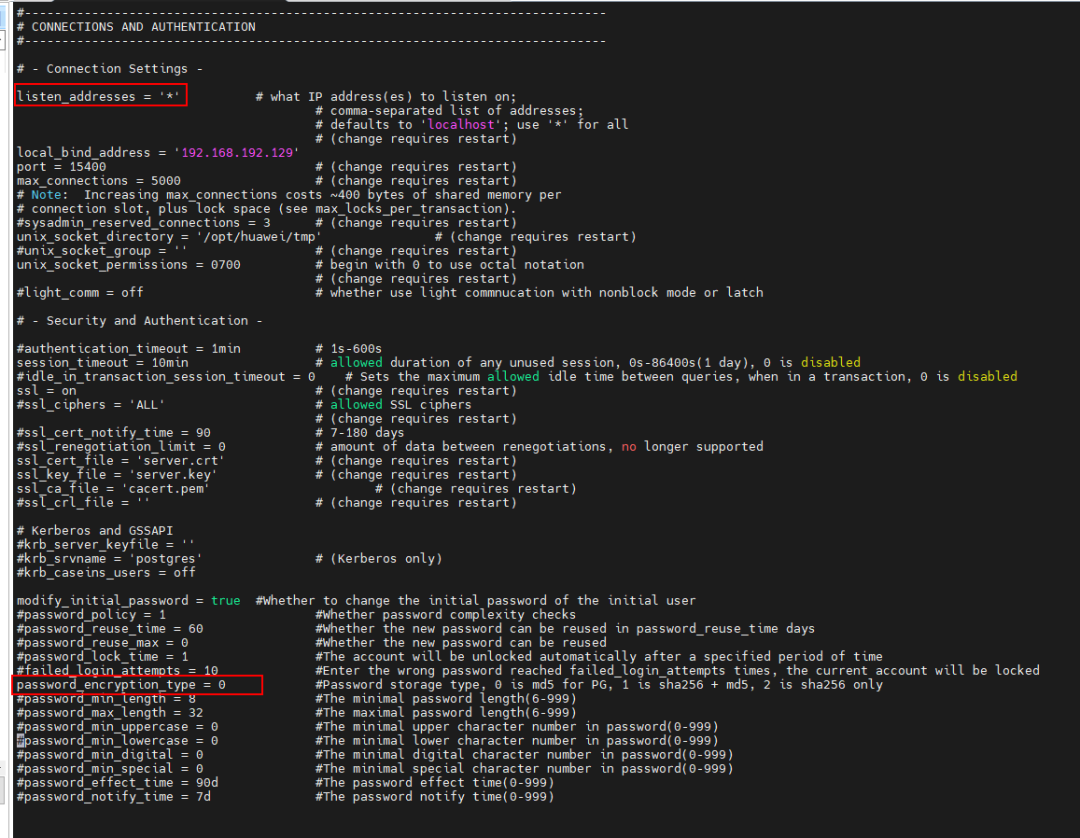Click the 'ssl = on' setting
Image resolution: width=1080 pixels, height=838 pixels.
pyautogui.click(x=46, y=390)
